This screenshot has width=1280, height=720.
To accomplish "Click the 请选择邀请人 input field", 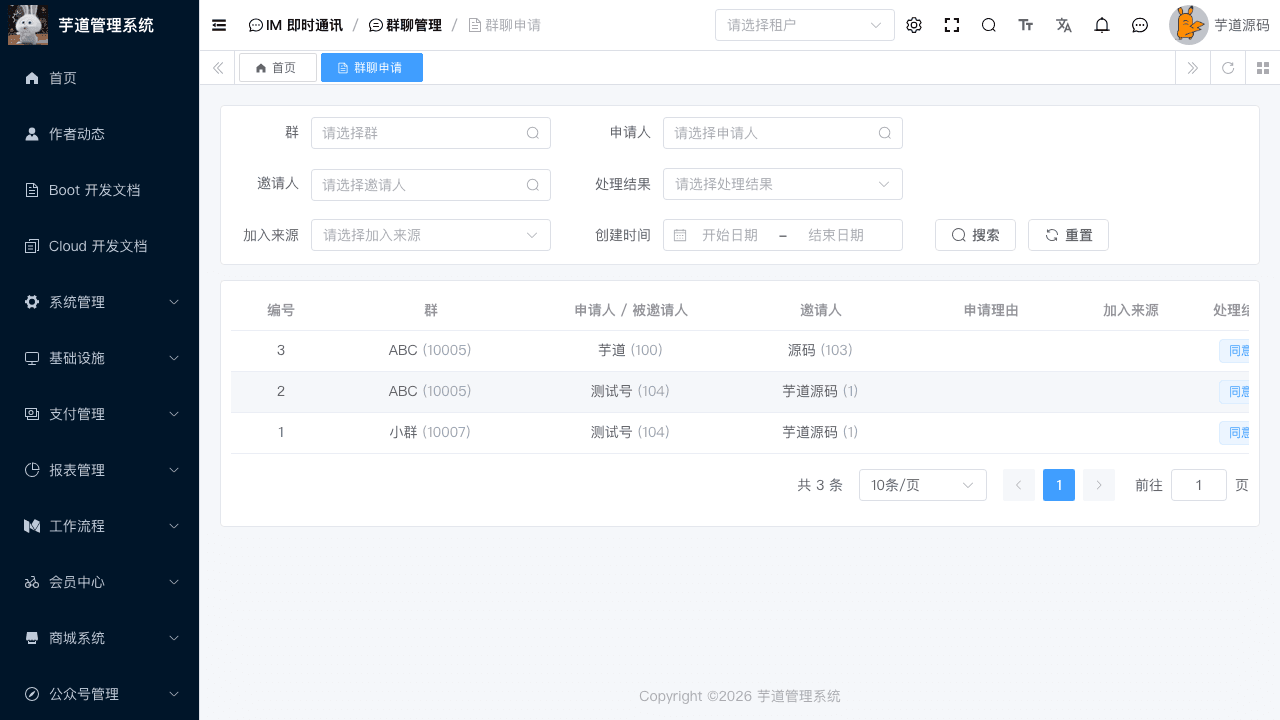I will (x=431, y=185).
